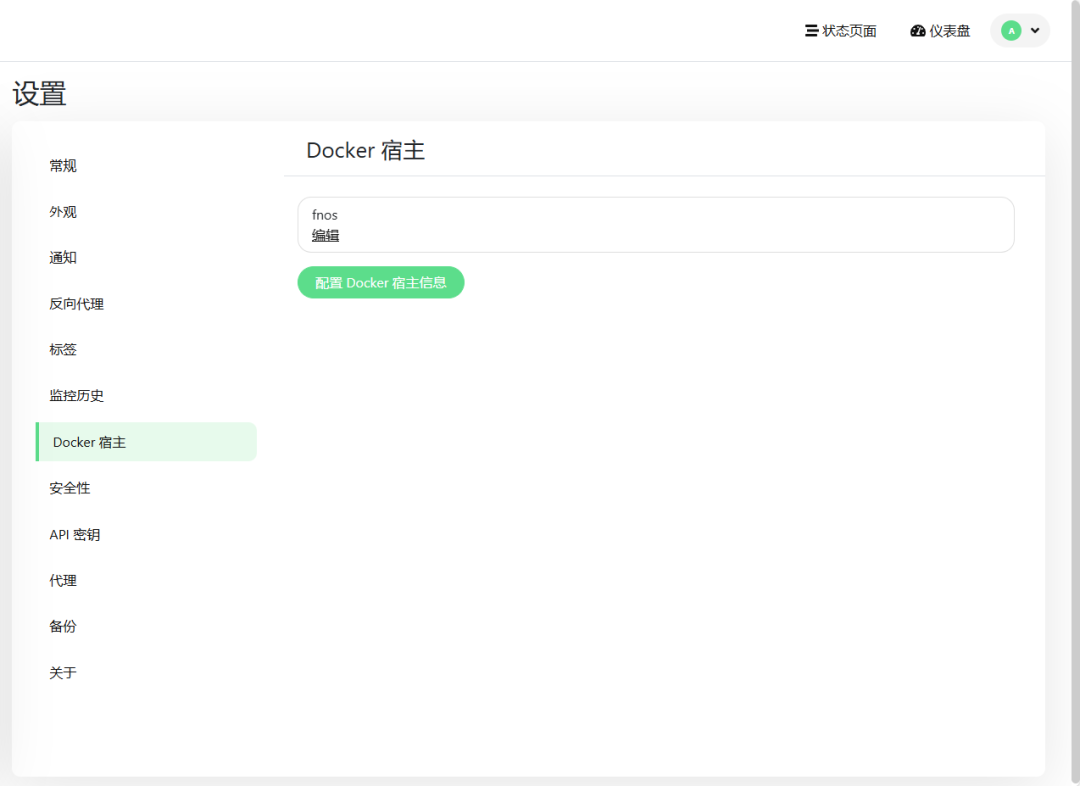1080x786 pixels.
Task: Click the gauge icon beside 仪表盘
Action: (918, 31)
